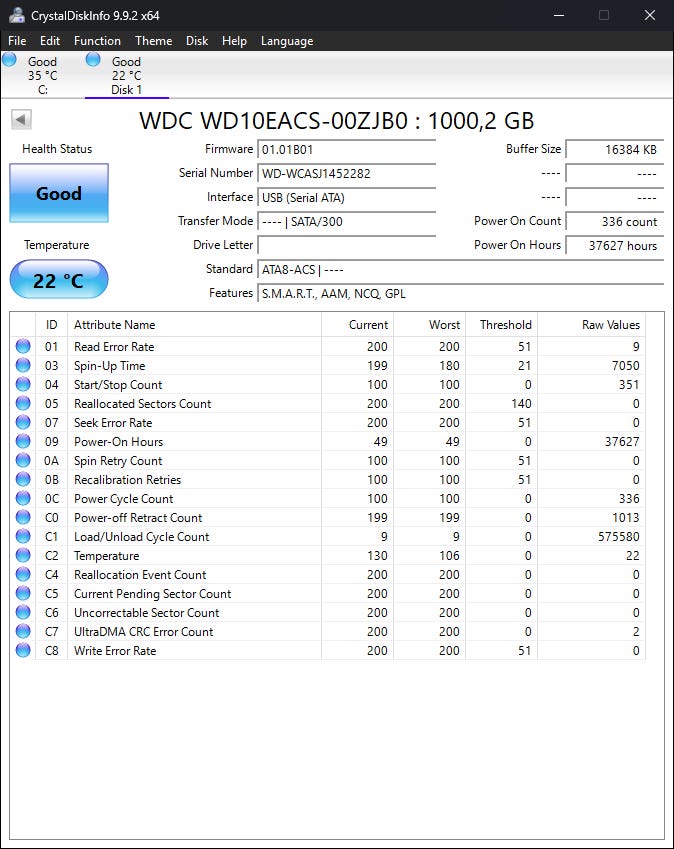
Task: Minimize the CrystalDiskInfo window
Action: (x=559, y=15)
